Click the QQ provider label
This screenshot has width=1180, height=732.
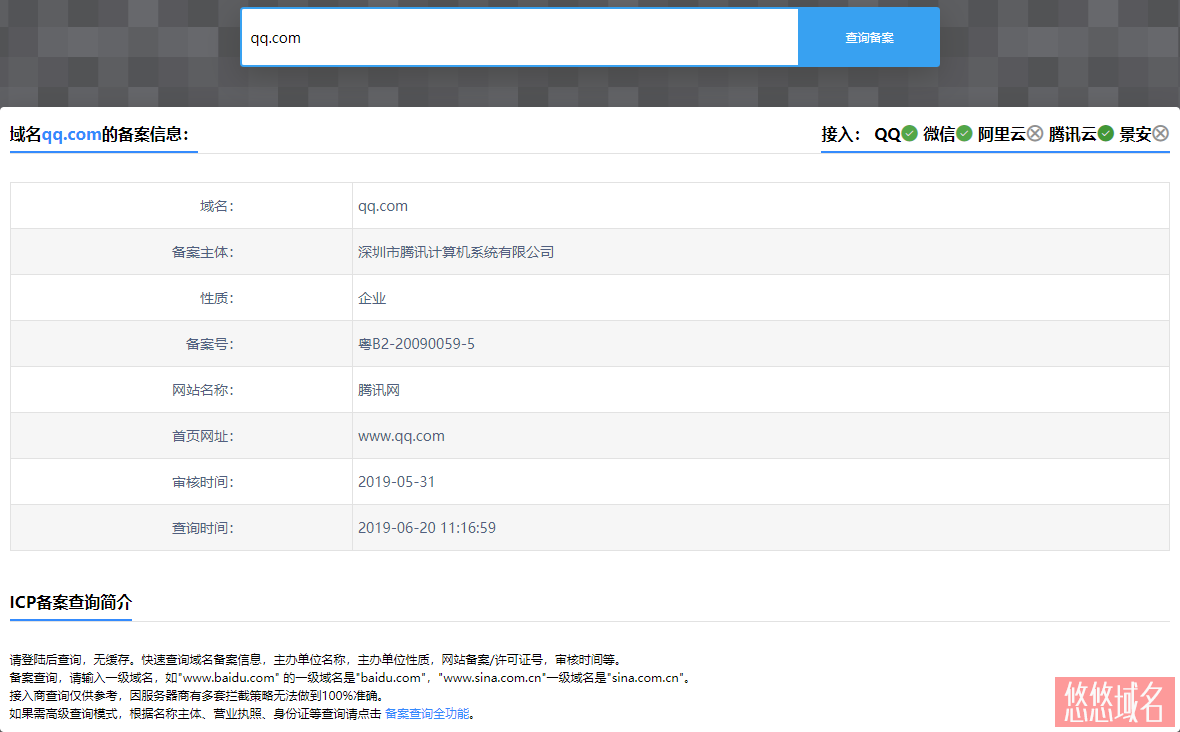tap(887, 135)
